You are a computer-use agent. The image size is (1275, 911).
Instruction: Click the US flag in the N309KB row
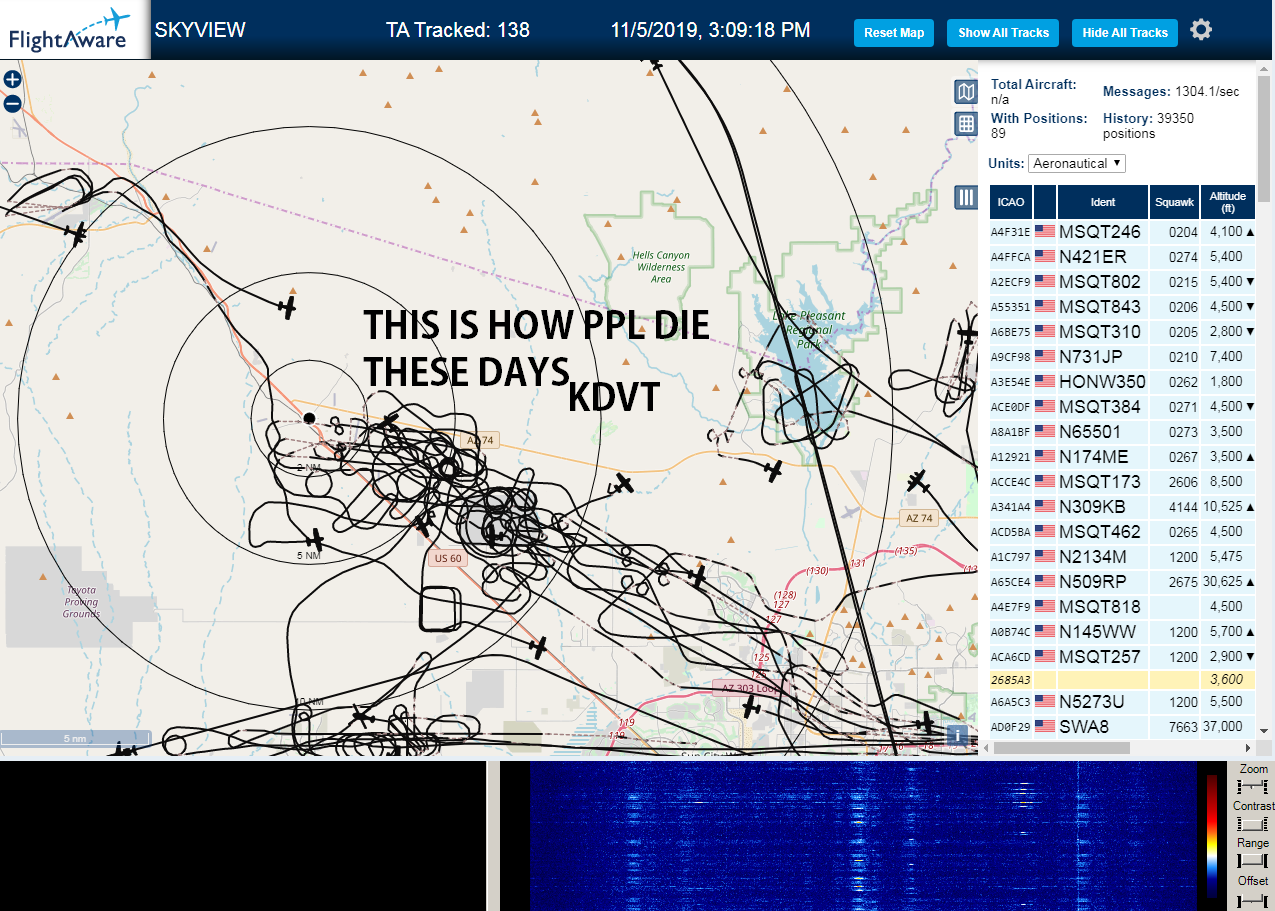(x=1045, y=506)
